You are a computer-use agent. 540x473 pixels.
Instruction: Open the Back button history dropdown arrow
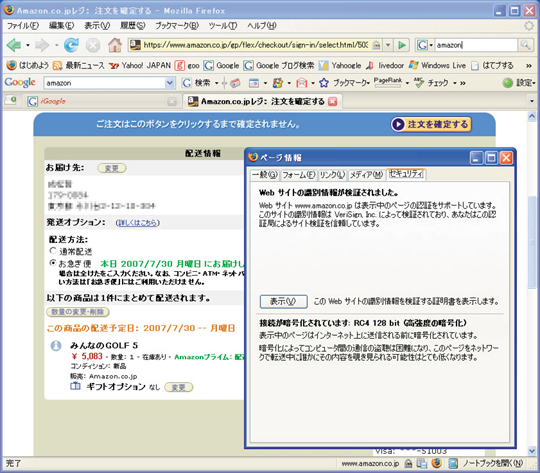pyautogui.click(x=28, y=45)
